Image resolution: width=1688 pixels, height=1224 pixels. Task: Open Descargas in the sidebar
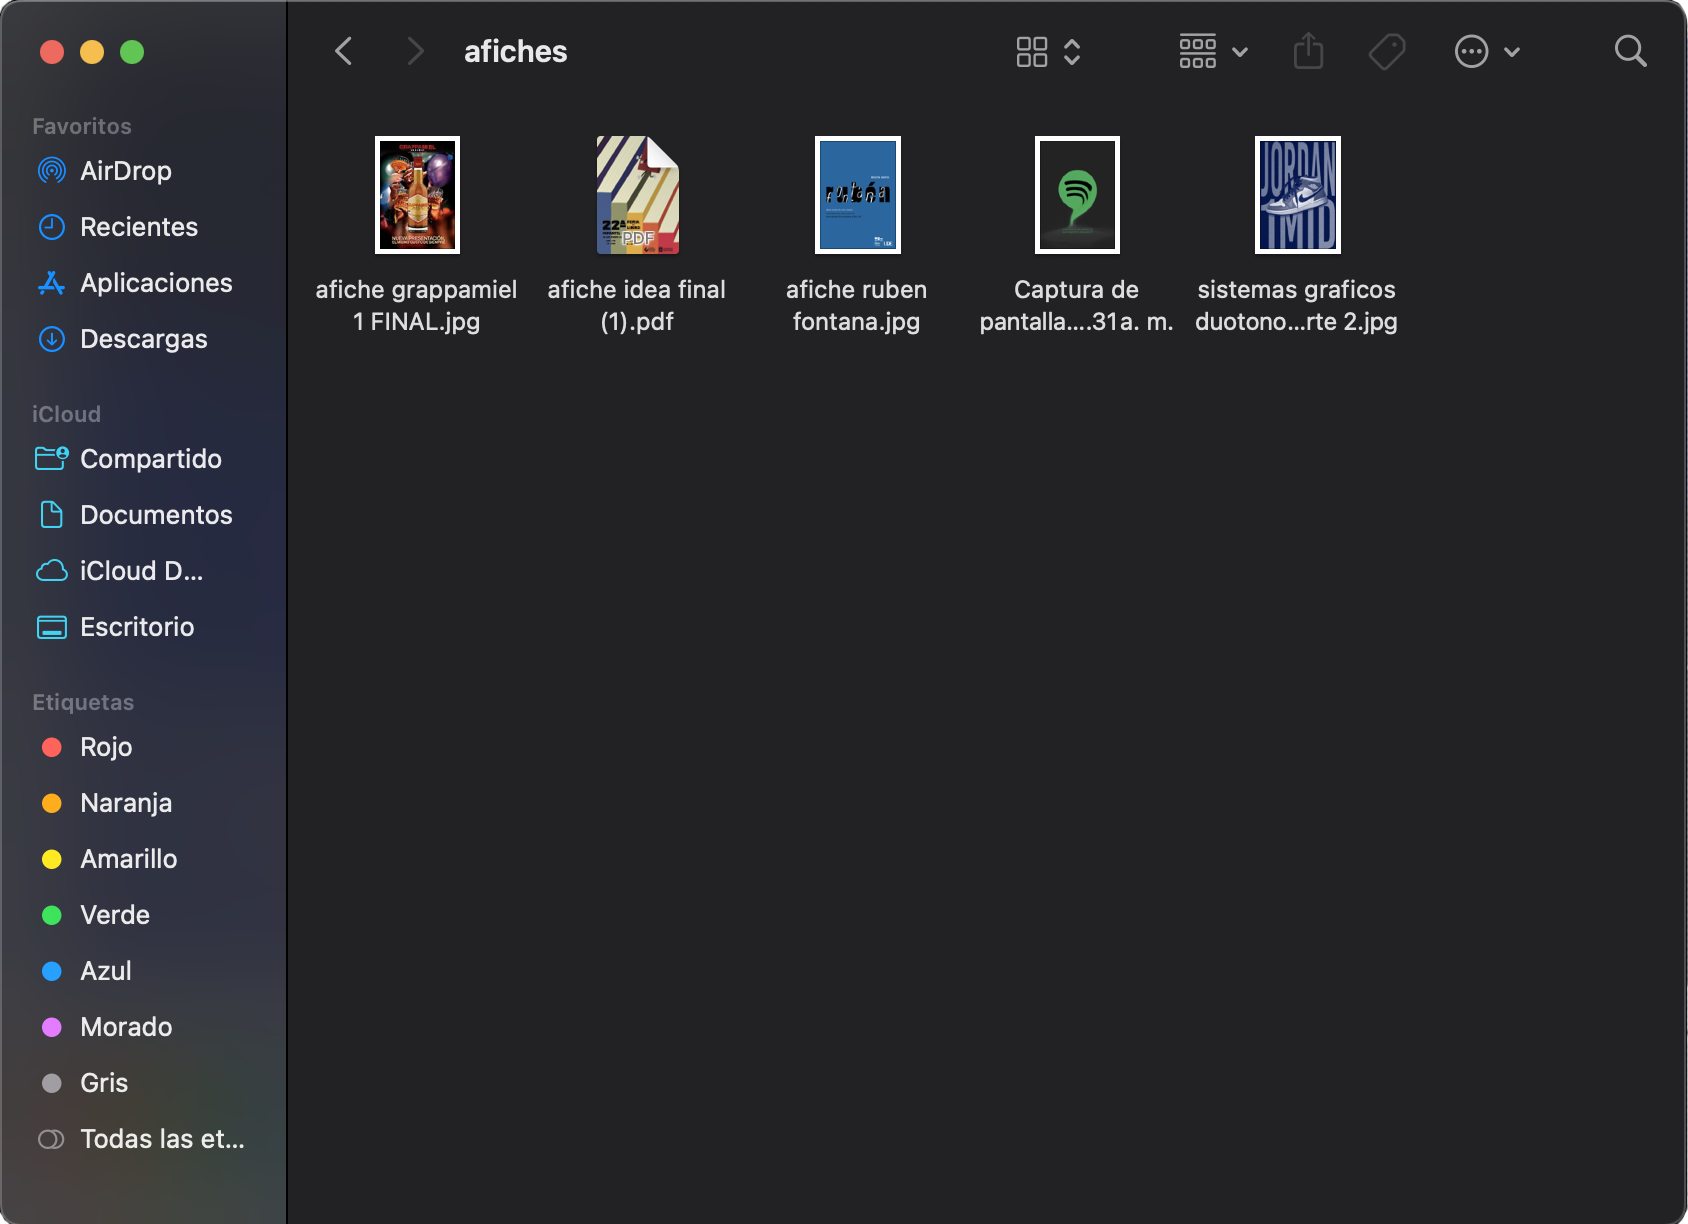[x=143, y=339]
